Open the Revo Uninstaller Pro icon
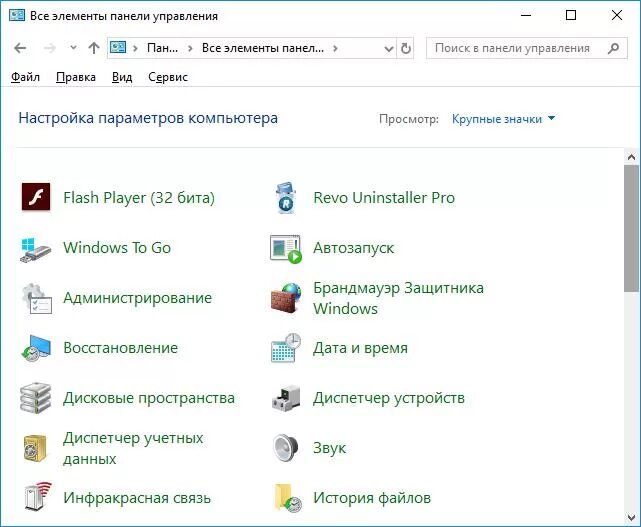The image size is (641, 527). [286, 198]
